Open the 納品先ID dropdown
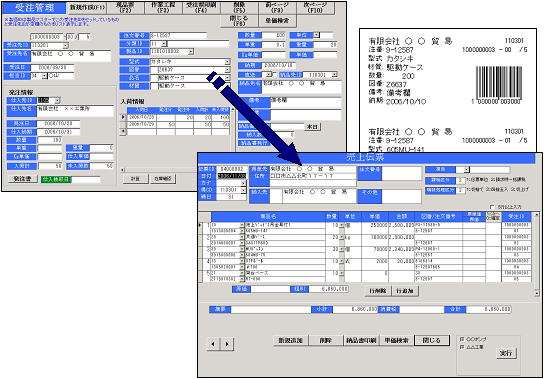Viewport: 544px width, 379px height. pos(334,75)
